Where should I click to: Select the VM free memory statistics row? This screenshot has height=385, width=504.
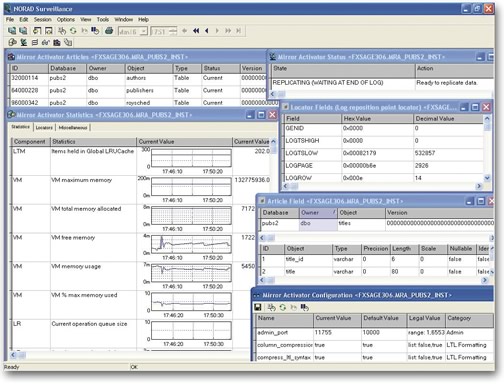coord(133,247)
